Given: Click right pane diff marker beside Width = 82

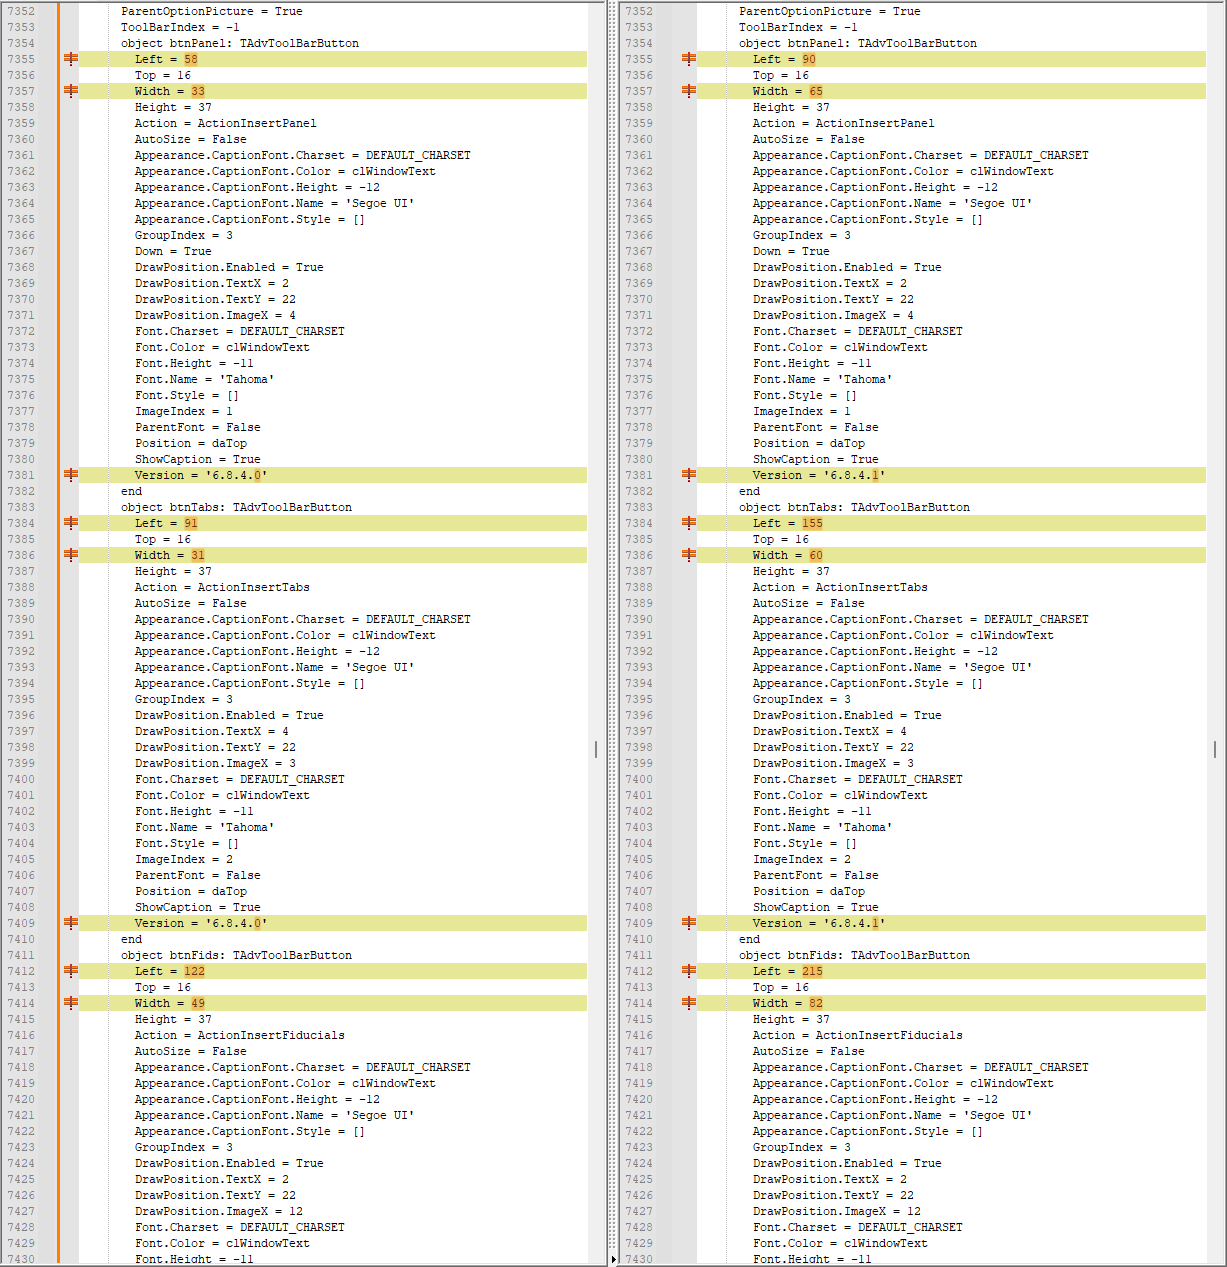Looking at the screenshot, I should pos(689,1003).
